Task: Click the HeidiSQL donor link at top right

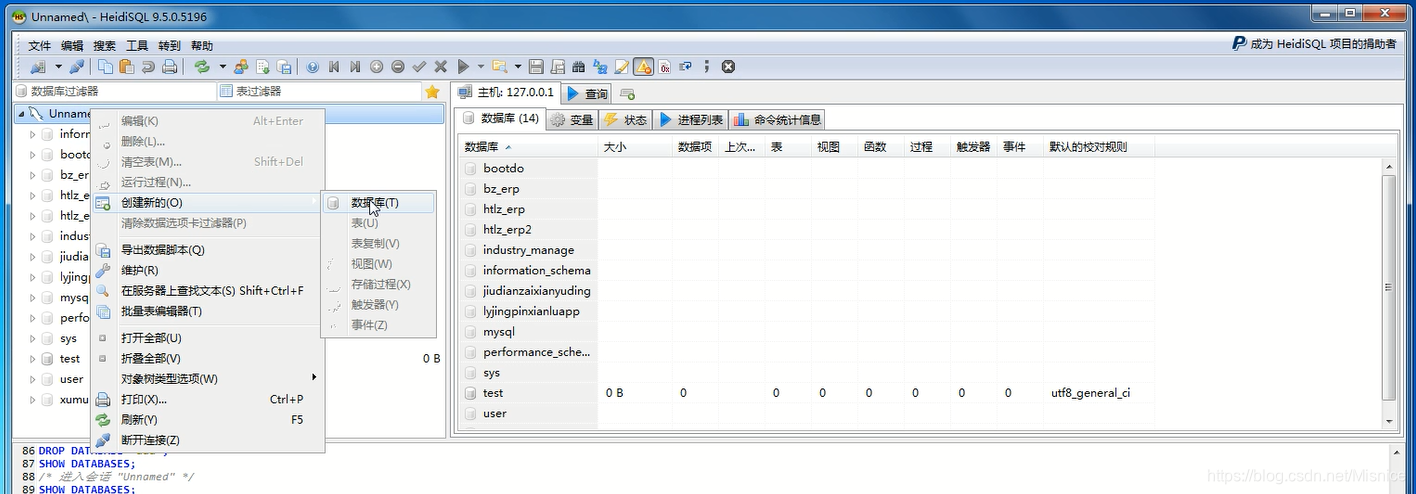Action: click(x=1313, y=44)
